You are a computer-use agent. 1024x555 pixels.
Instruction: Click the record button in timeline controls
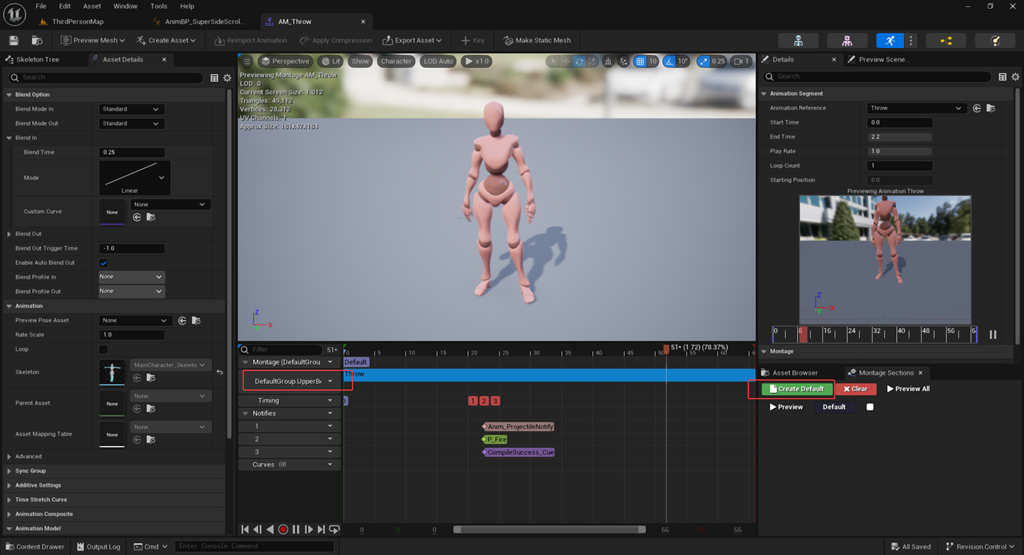pos(283,530)
